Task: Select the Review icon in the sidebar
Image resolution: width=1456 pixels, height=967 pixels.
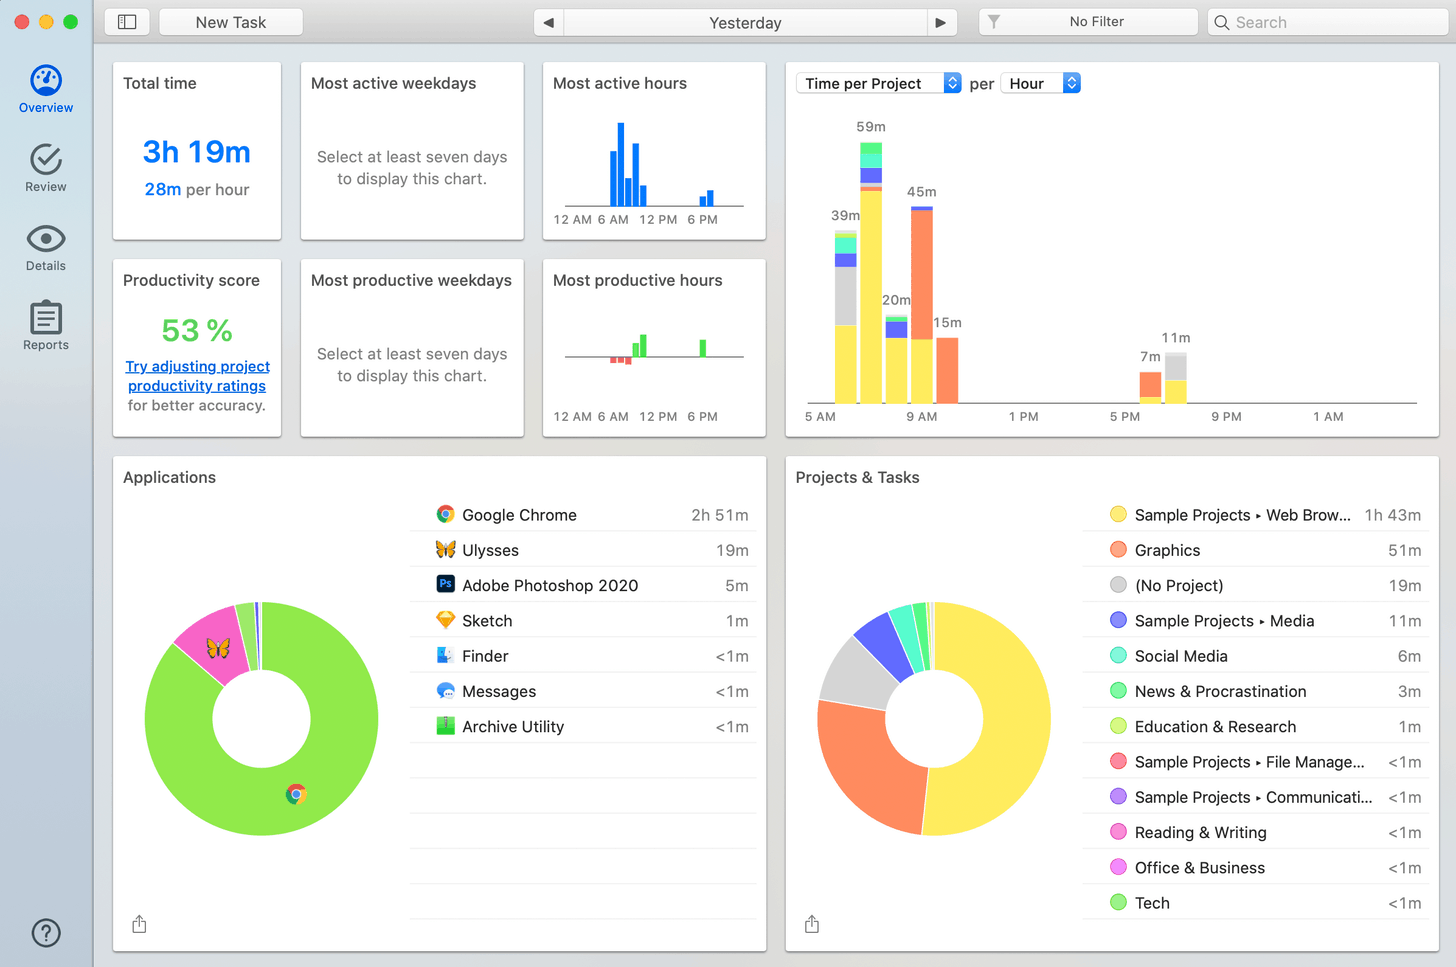Action: [x=45, y=166]
